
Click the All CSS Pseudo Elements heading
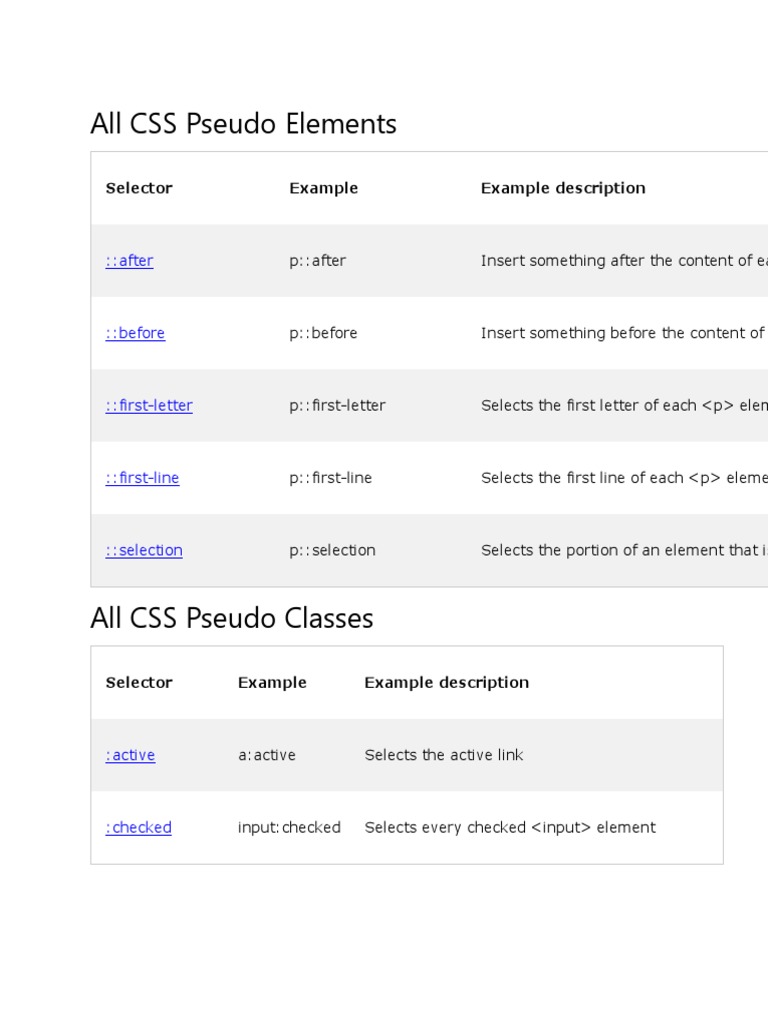243,124
